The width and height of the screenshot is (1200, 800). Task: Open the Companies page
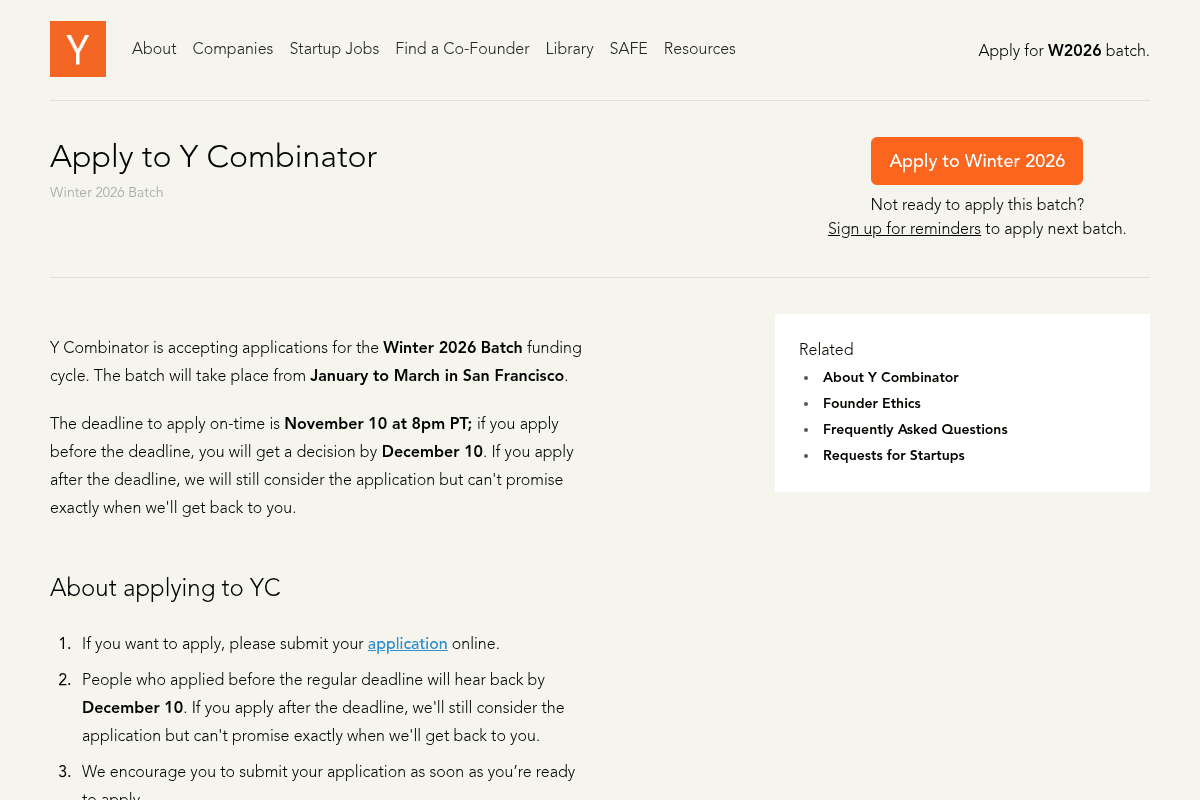pos(232,48)
